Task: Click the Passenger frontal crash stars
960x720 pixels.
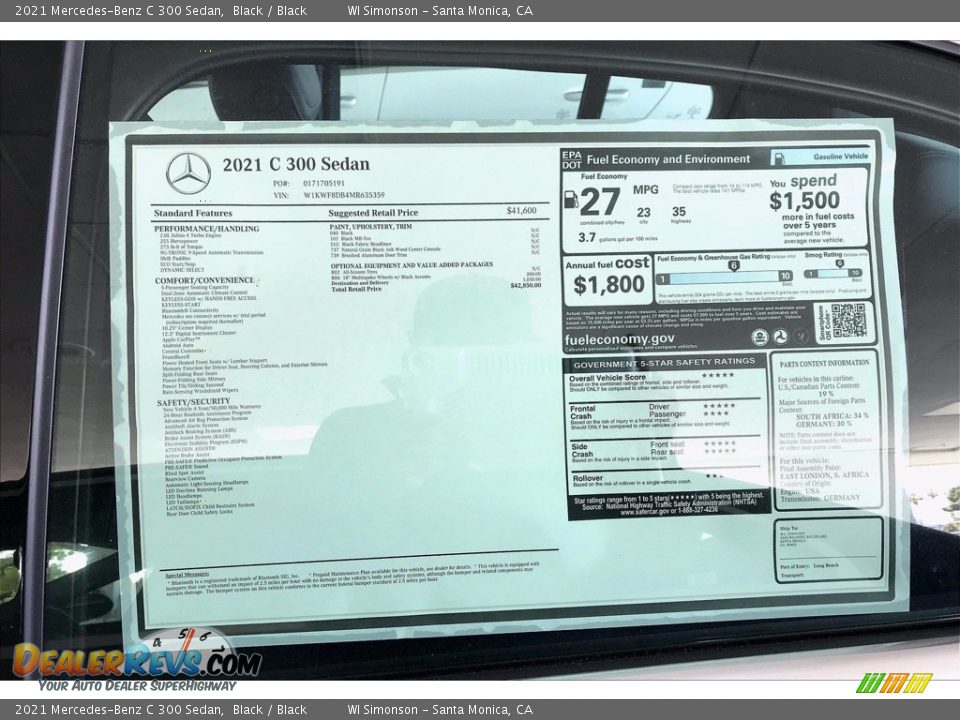Action: [716, 414]
